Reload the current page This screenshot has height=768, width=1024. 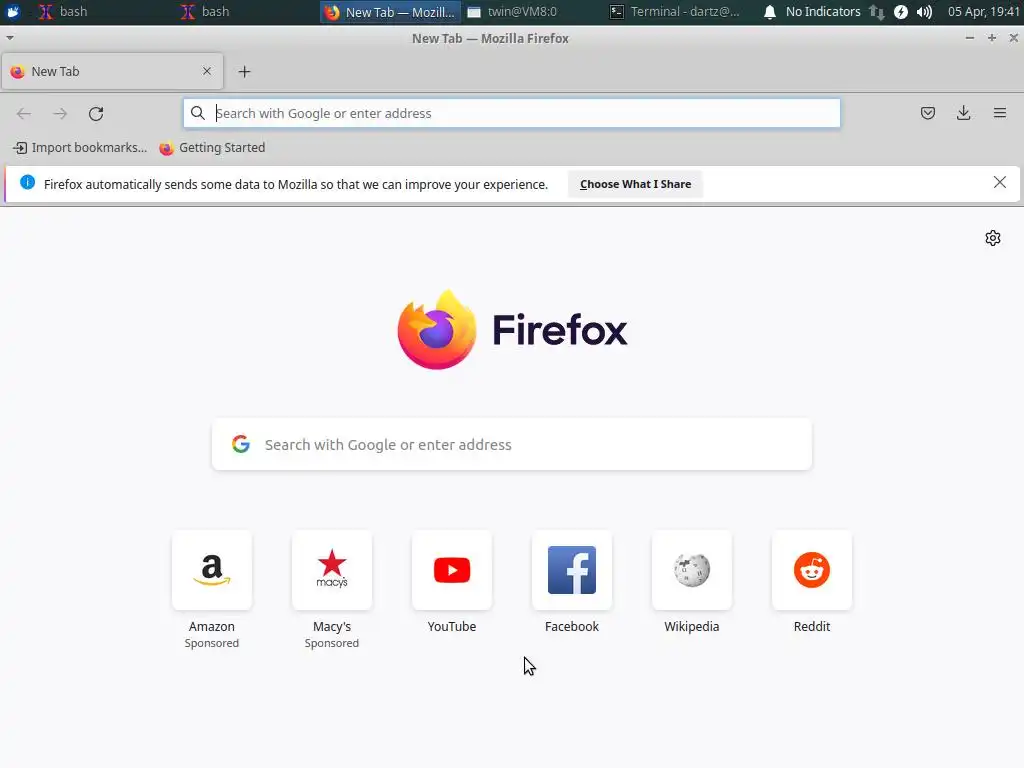click(96, 114)
